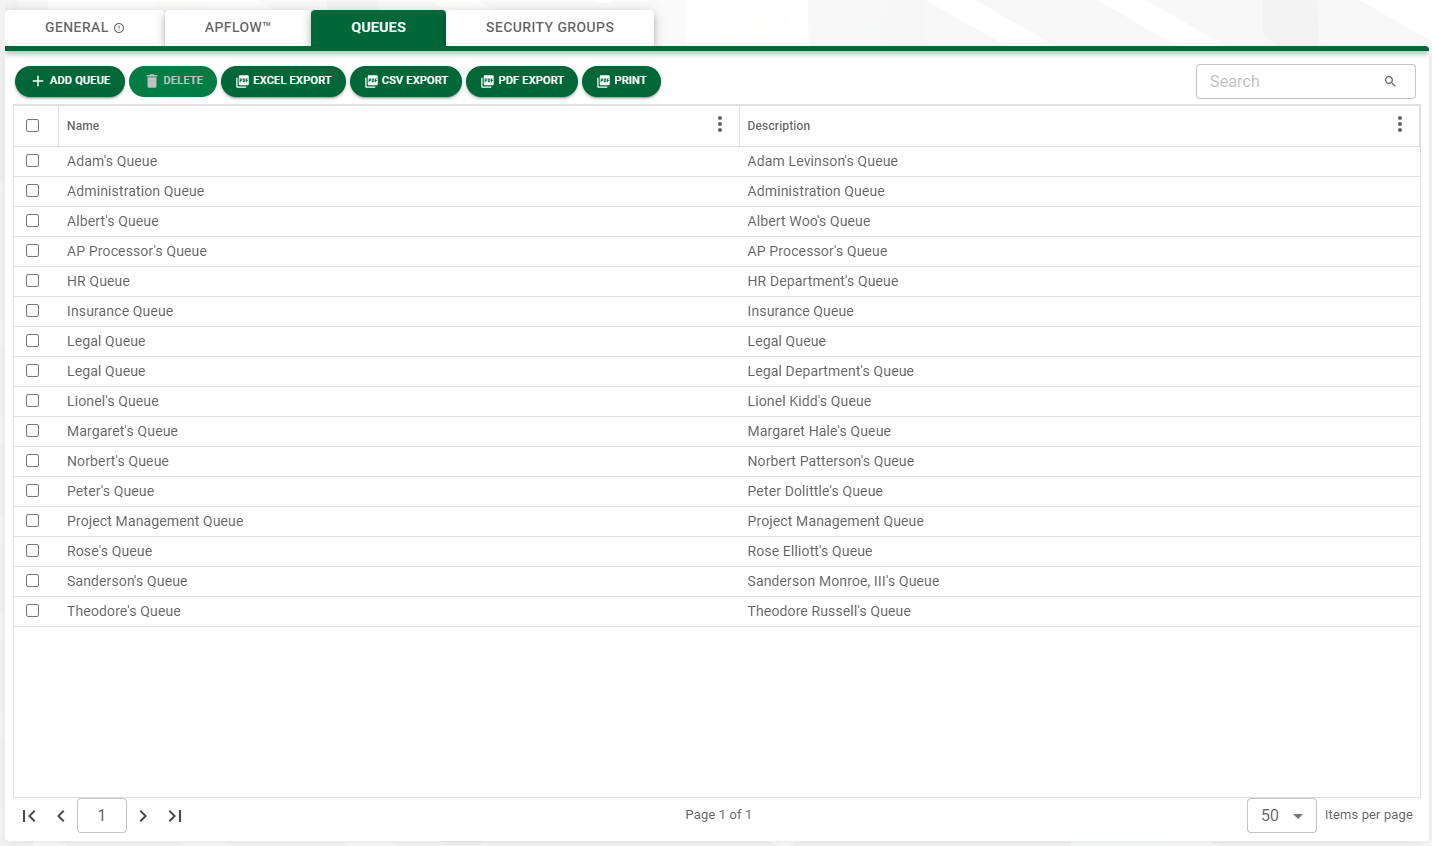Viewport: 1432px width, 846px height.
Task: Select the Sanderson's Queue checkbox
Action: click(33, 580)
